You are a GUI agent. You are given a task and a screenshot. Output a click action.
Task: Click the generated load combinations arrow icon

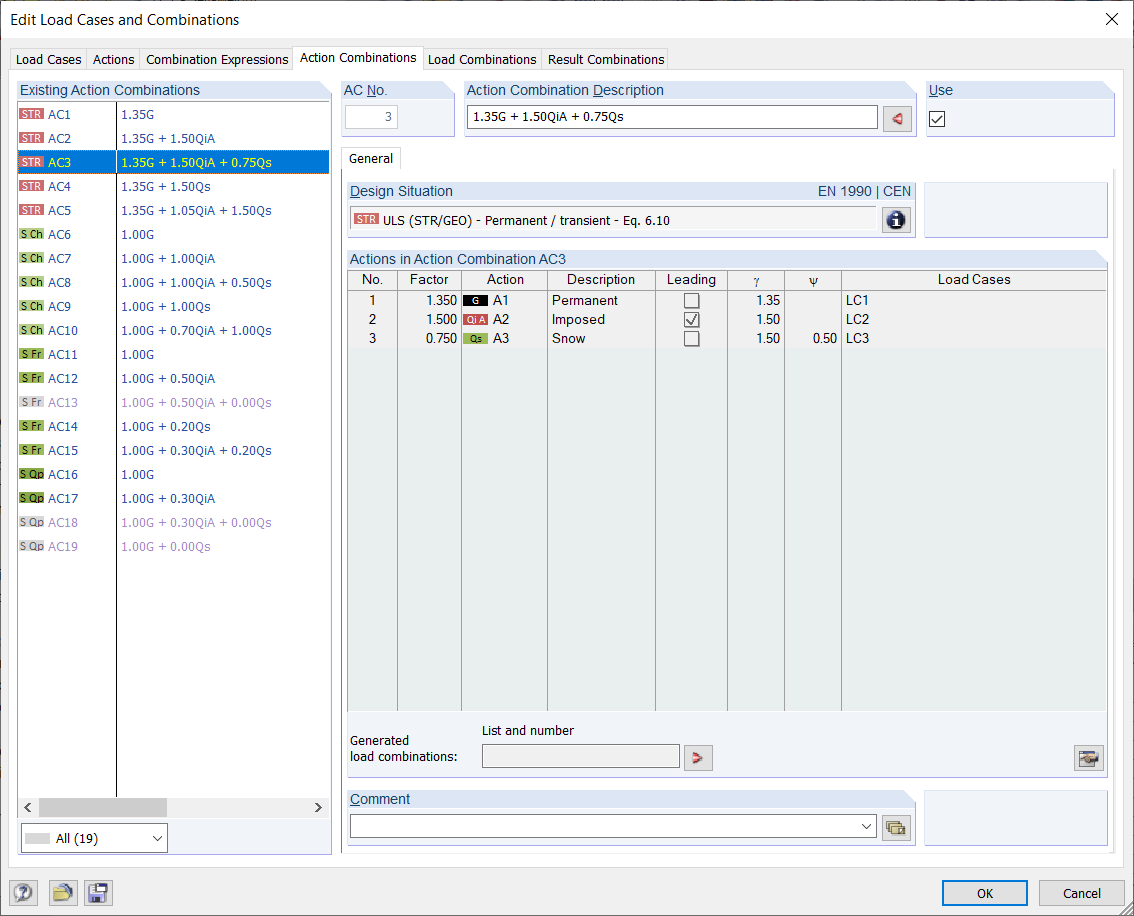[x=698, y=758]
